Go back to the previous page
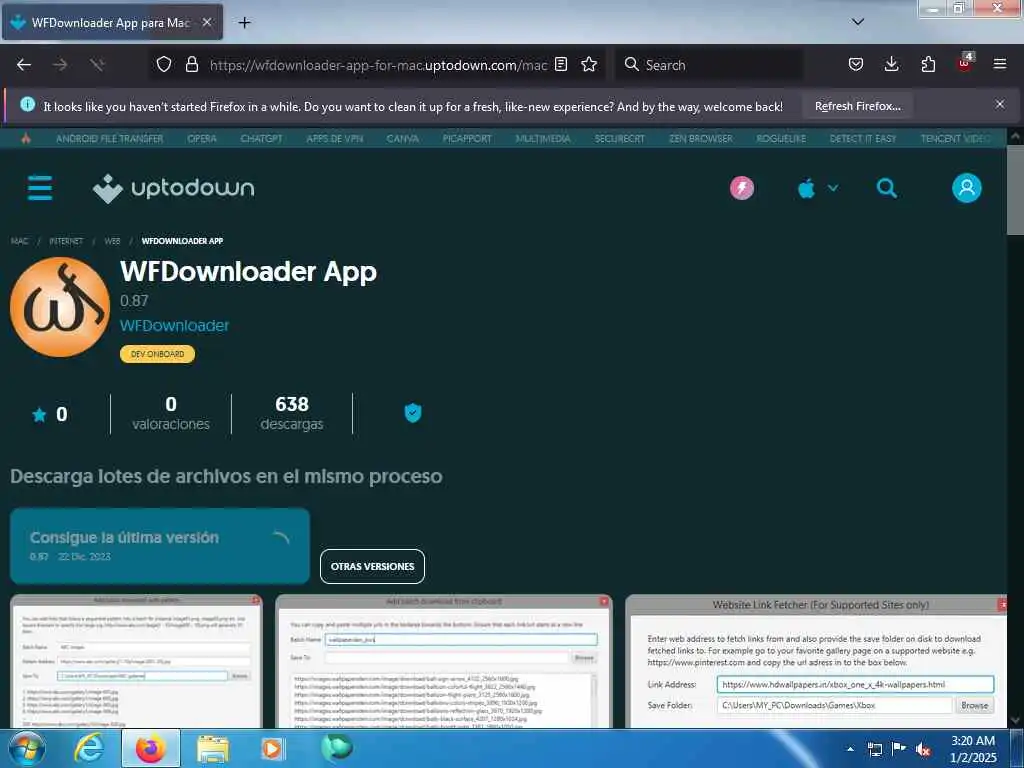This screenshot has height=768, width=1024. click(24, 65)
